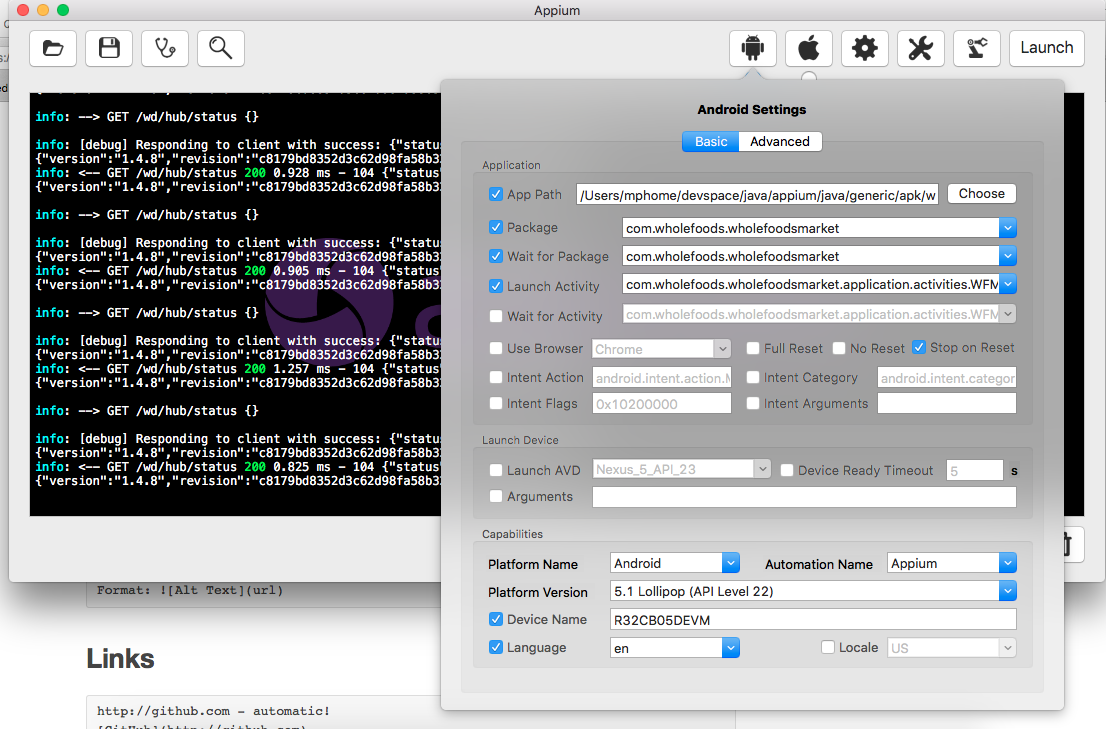Screen dimensions: 1106x729
Task: Click the App Path text field
Action: 758,195
